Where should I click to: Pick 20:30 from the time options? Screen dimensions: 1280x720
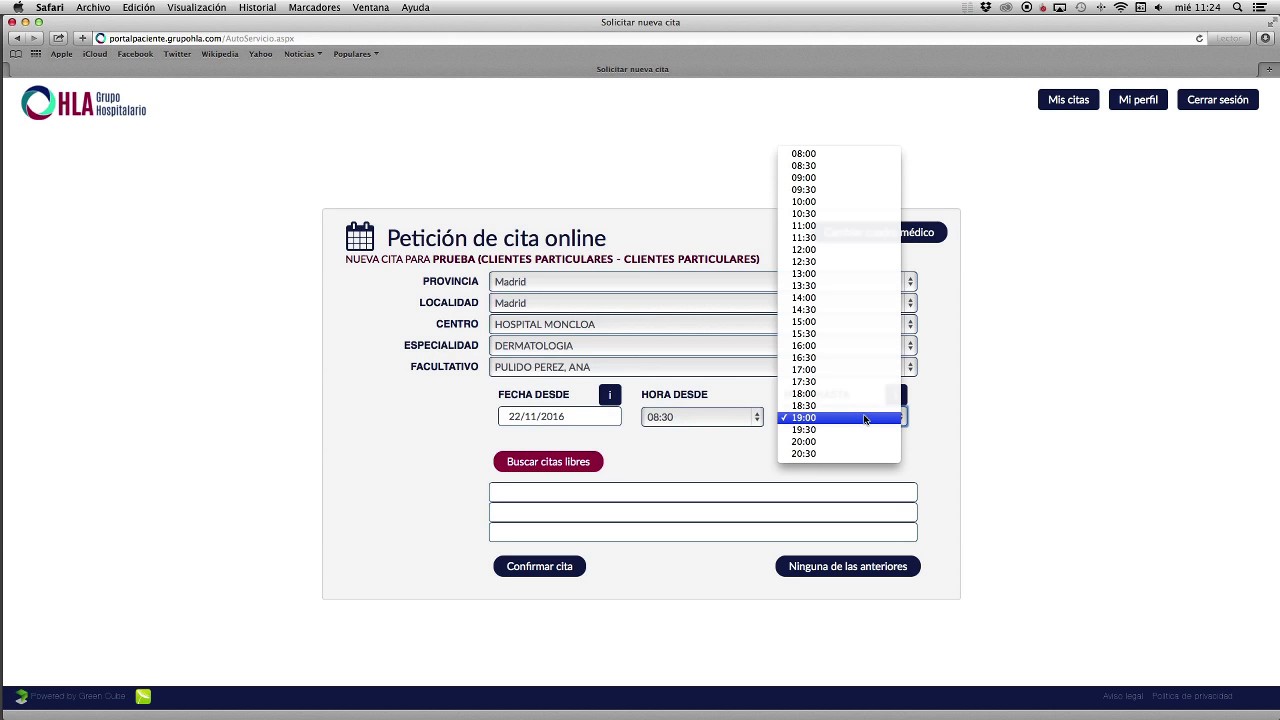804,454
